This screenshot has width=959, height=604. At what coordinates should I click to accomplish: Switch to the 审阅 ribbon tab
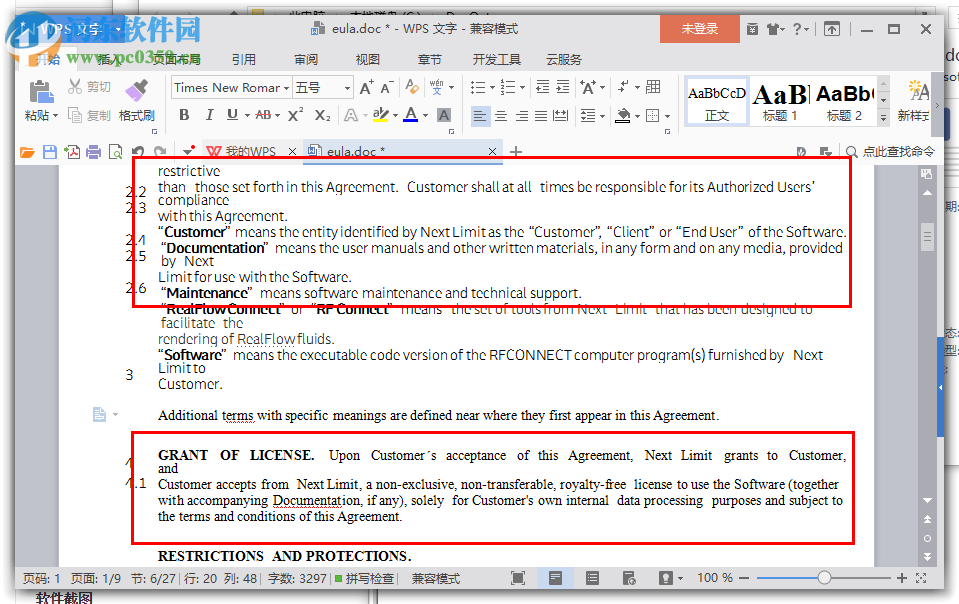pyautogui.click(x=305, y=59)
